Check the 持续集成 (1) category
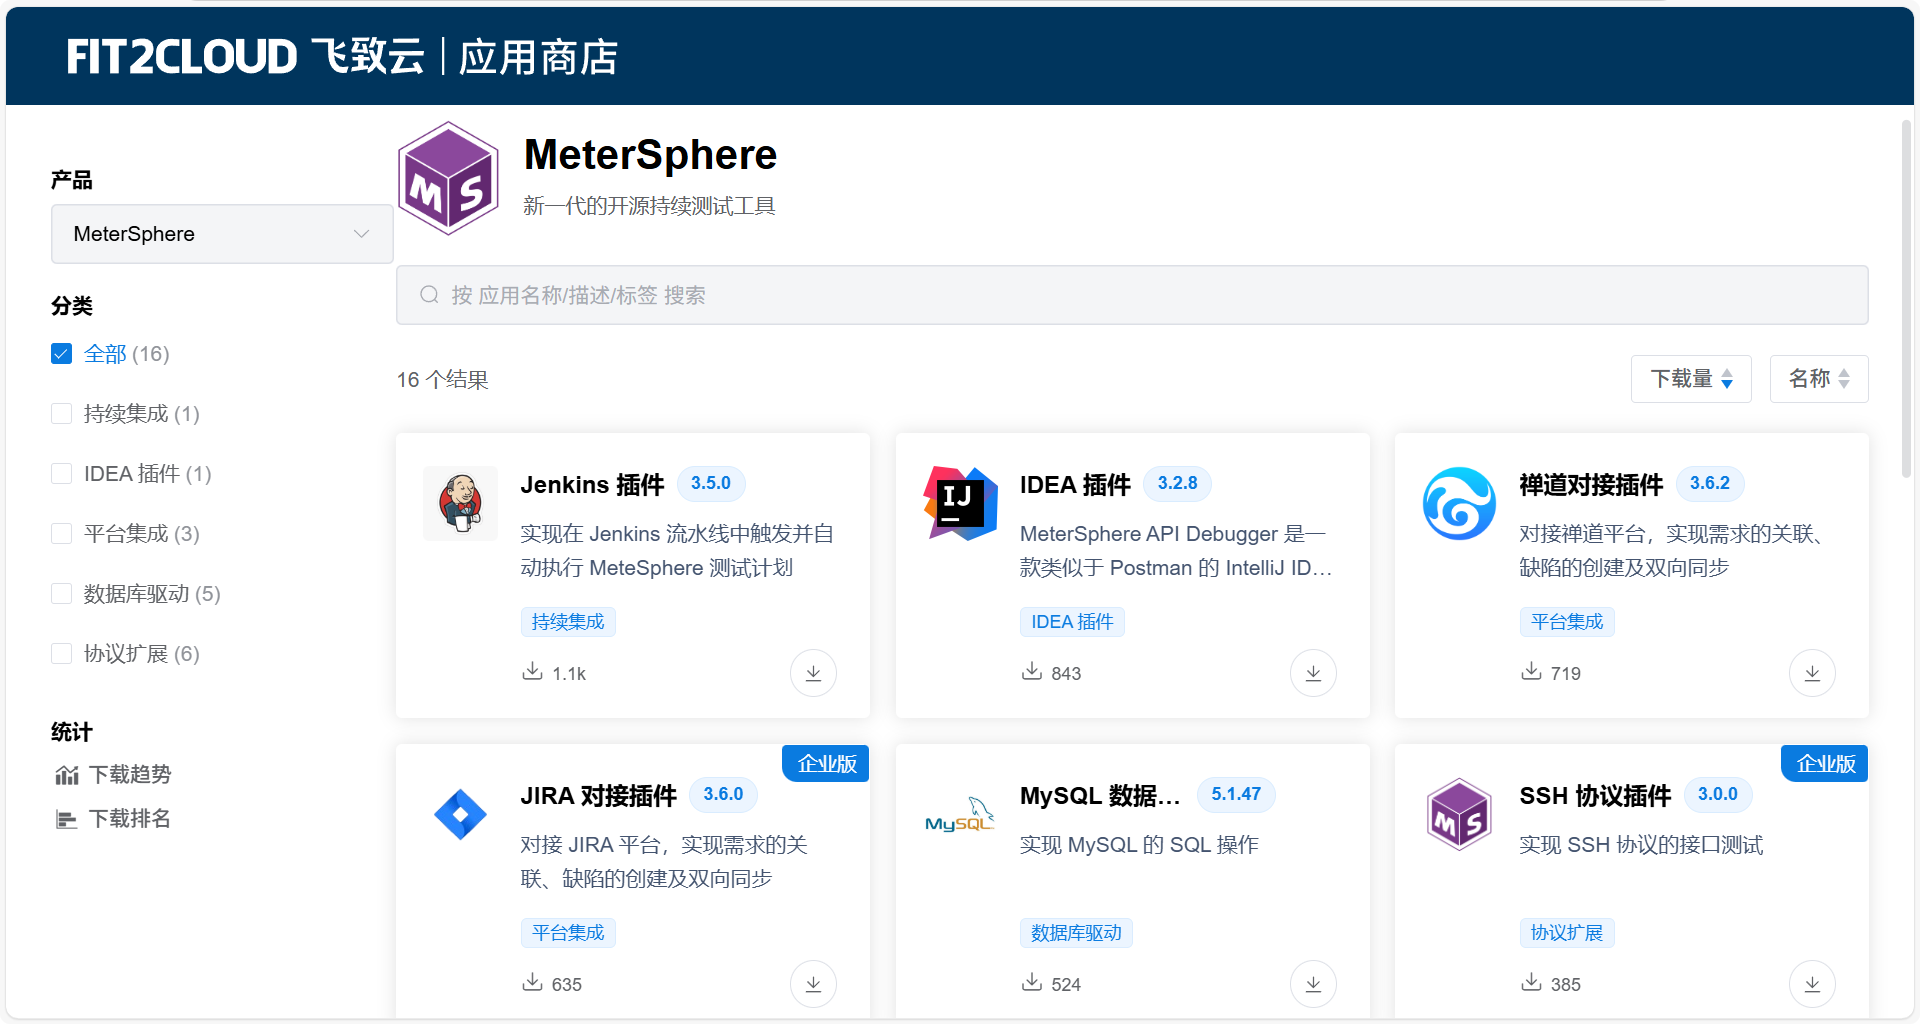This screenshot has width=1920, height=1024. click(61, 414)
